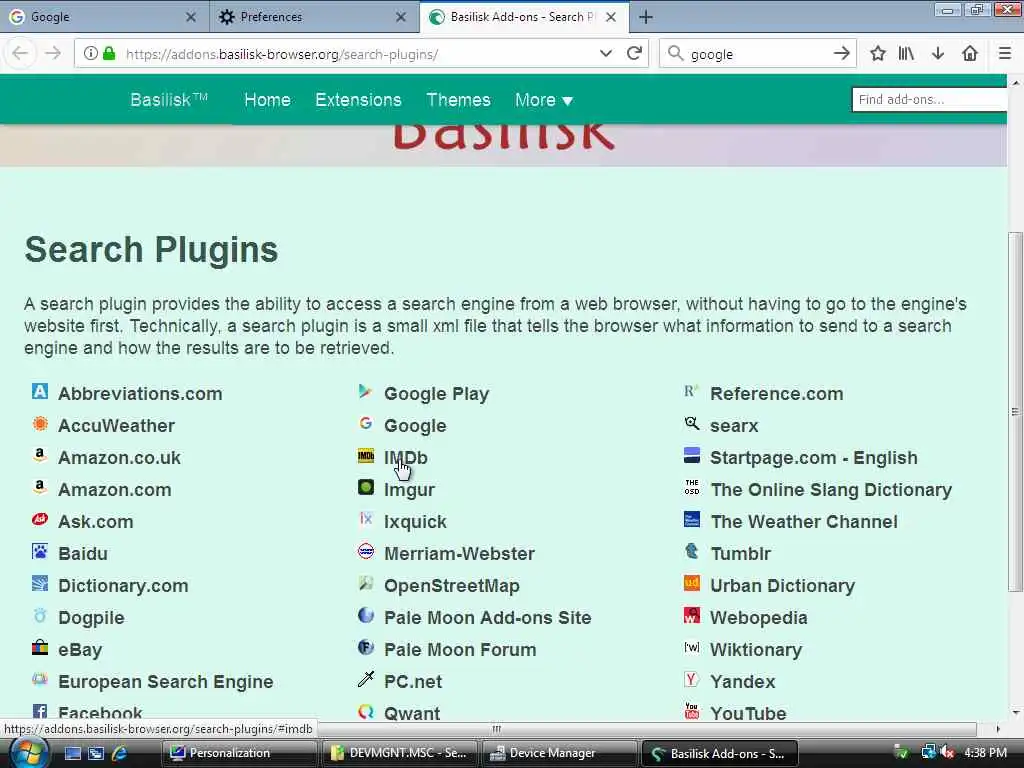
Task: Click the Basilisk brand link
Action: click(168, 100)
